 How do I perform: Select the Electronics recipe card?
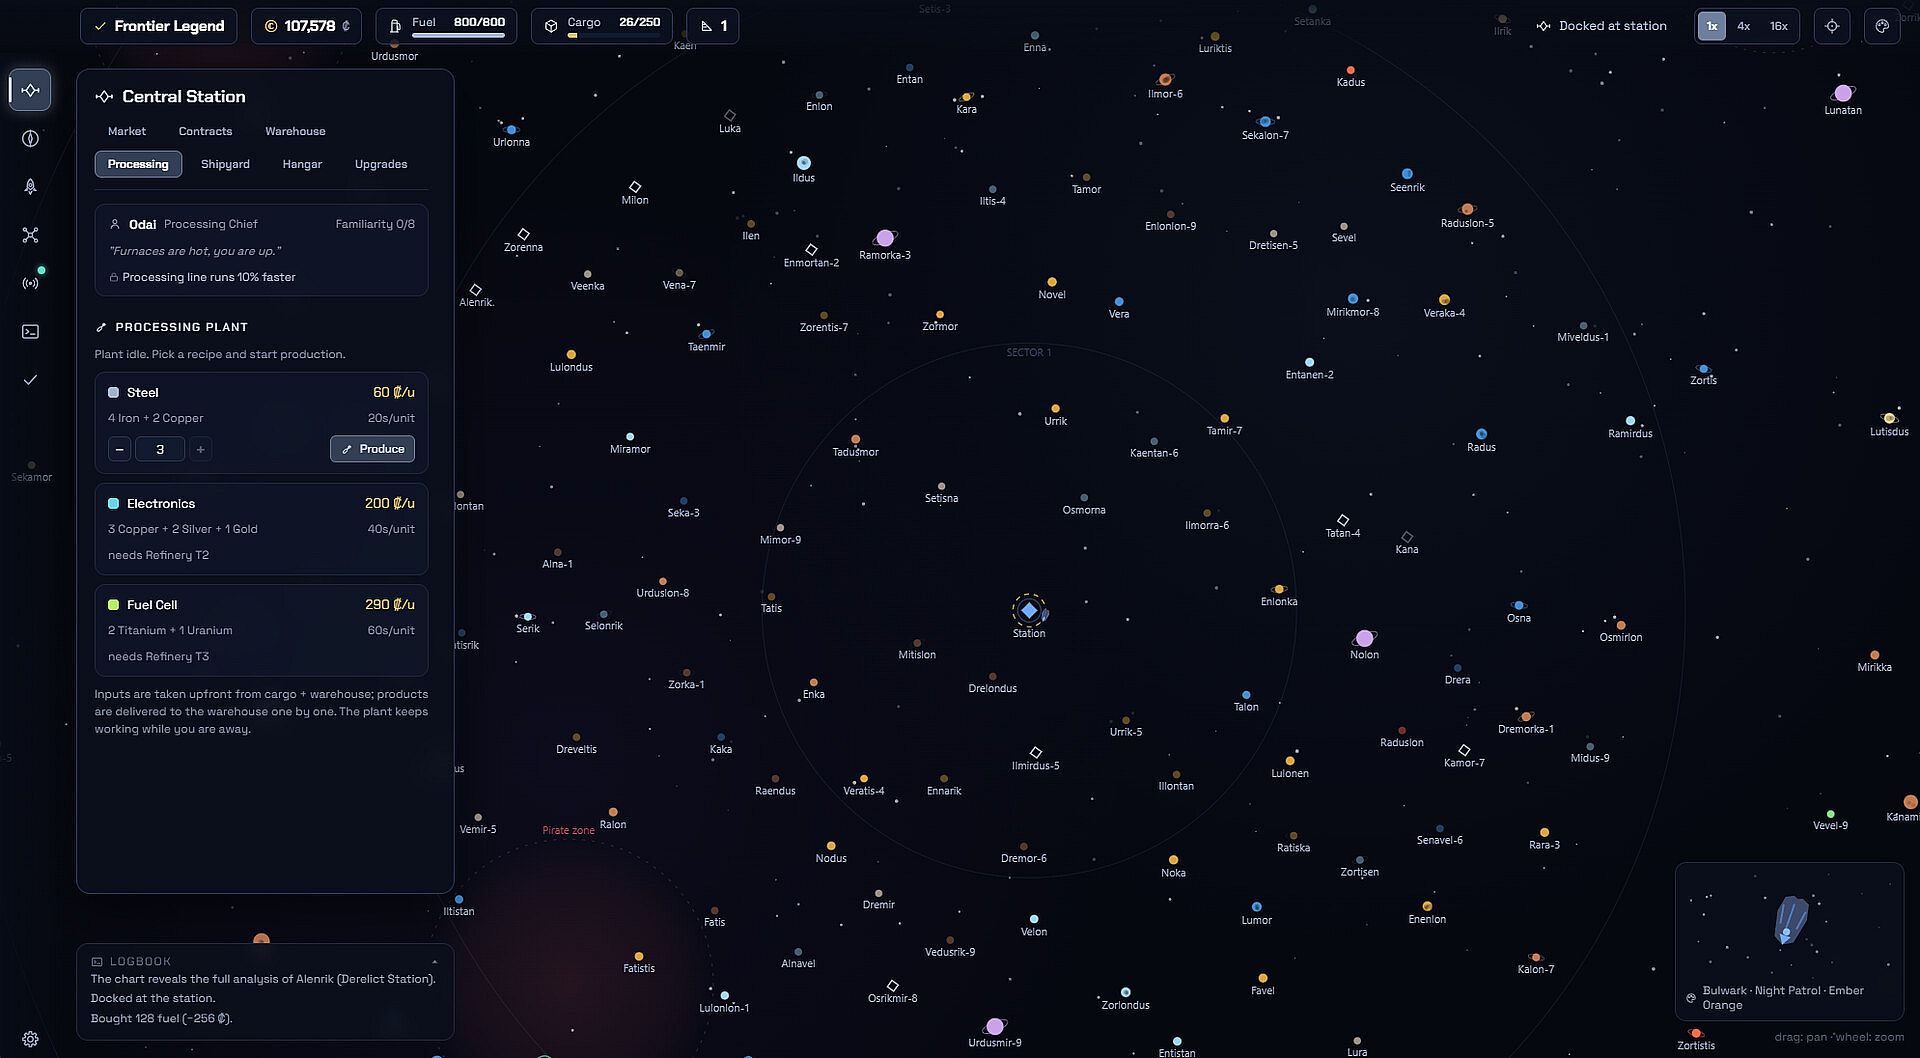261,529
